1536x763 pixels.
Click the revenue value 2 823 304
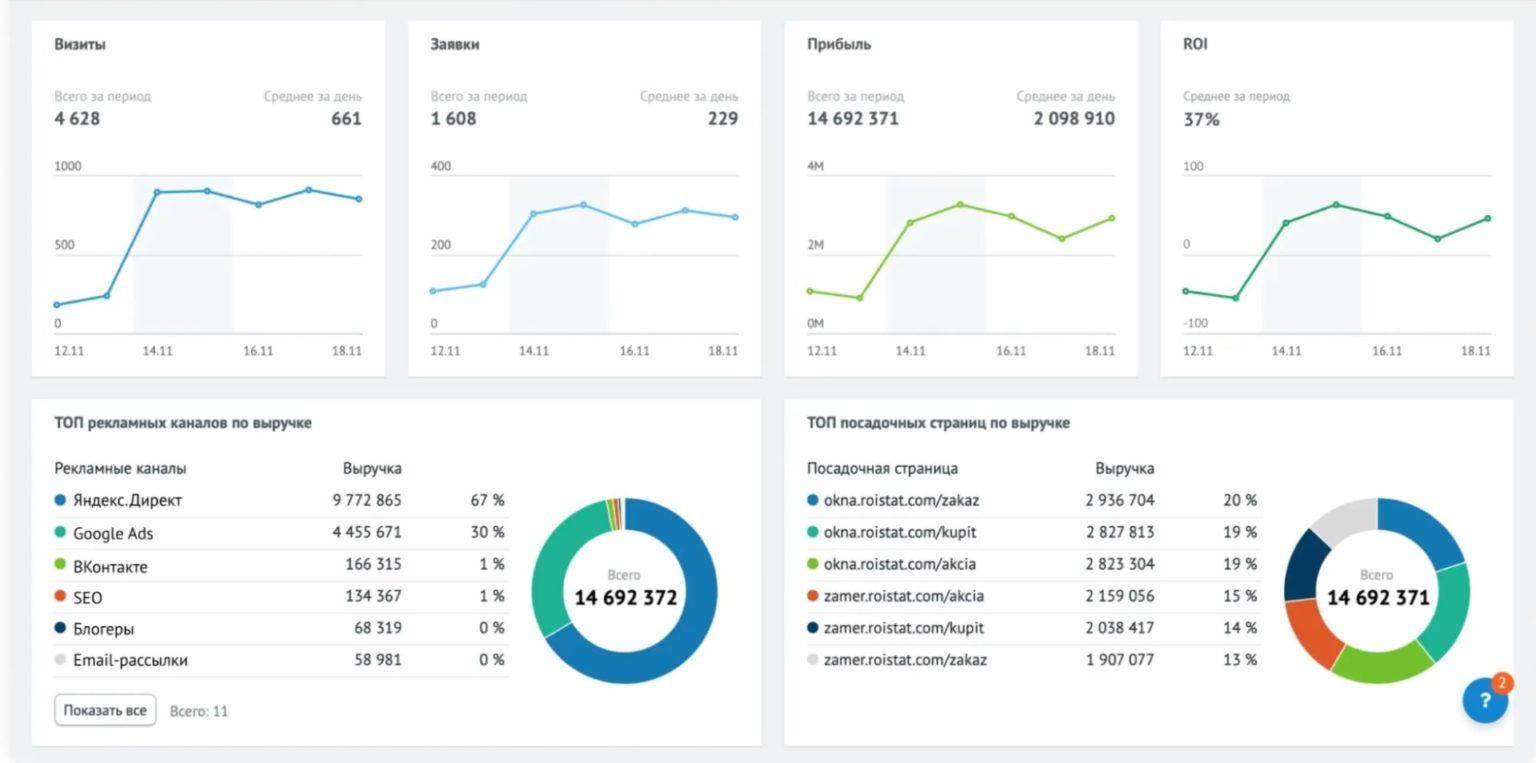(x=1120, y=564)
